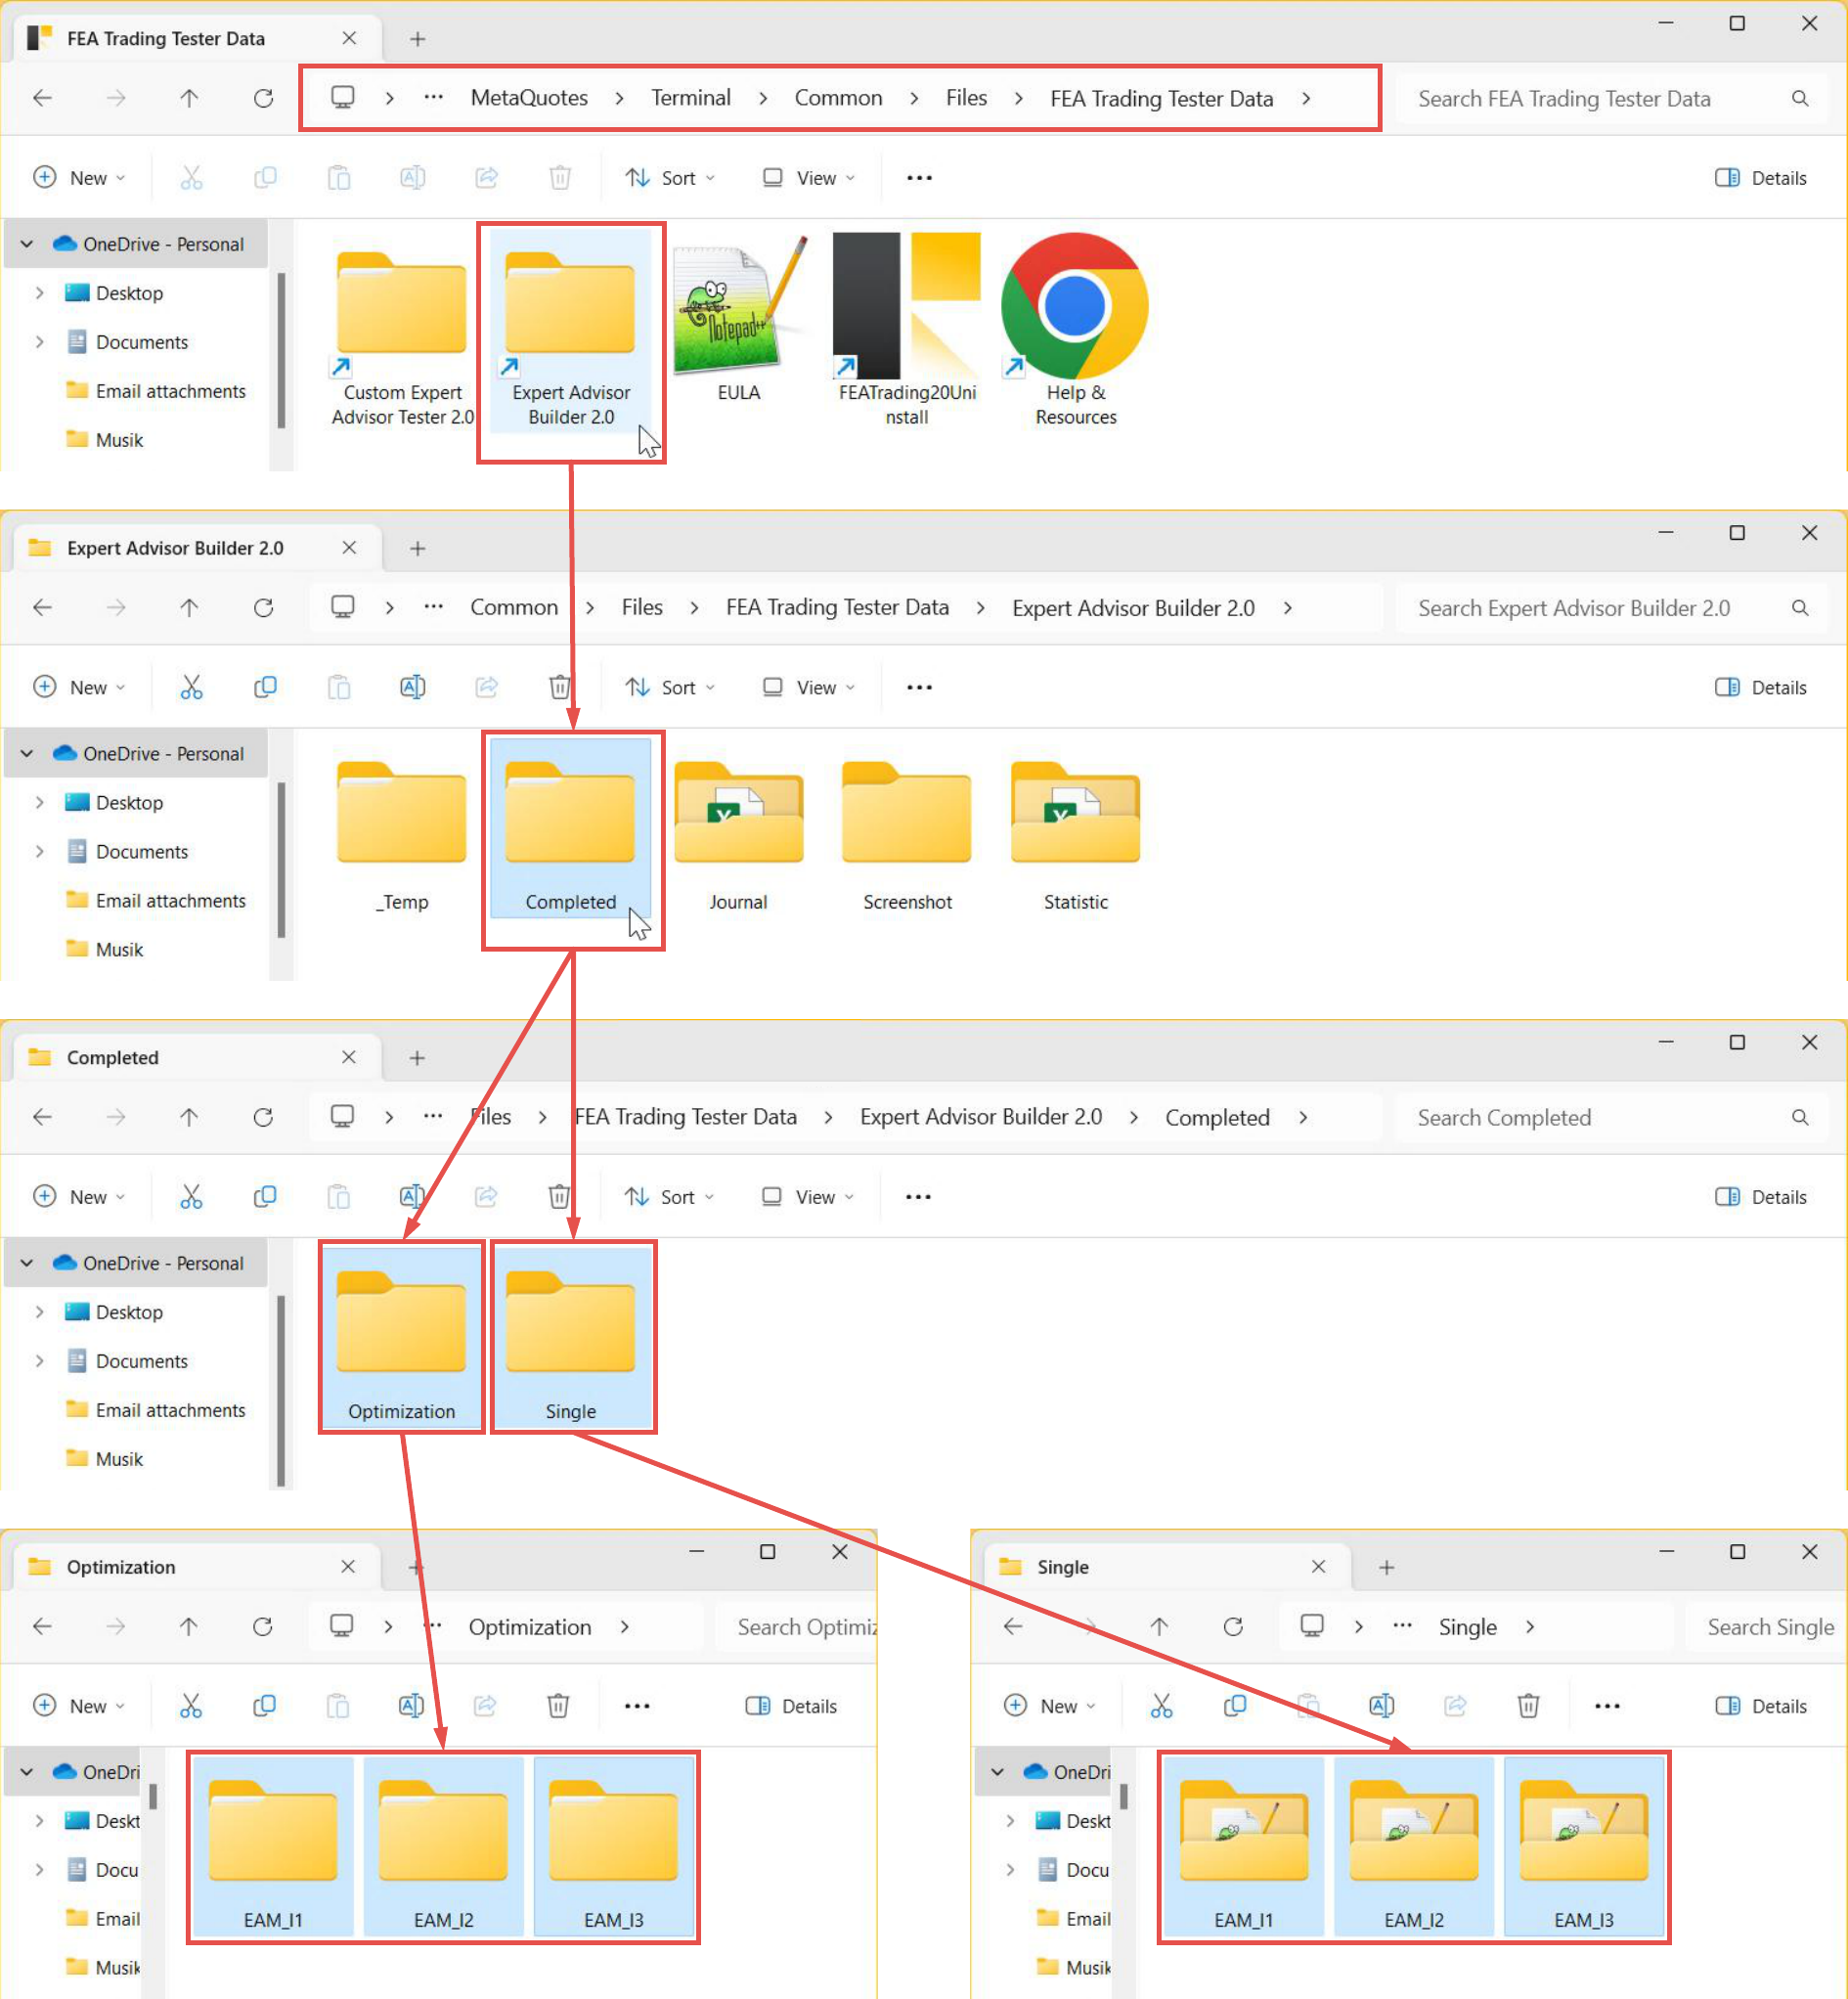Close the Optimization tab

coord(348,1567)
